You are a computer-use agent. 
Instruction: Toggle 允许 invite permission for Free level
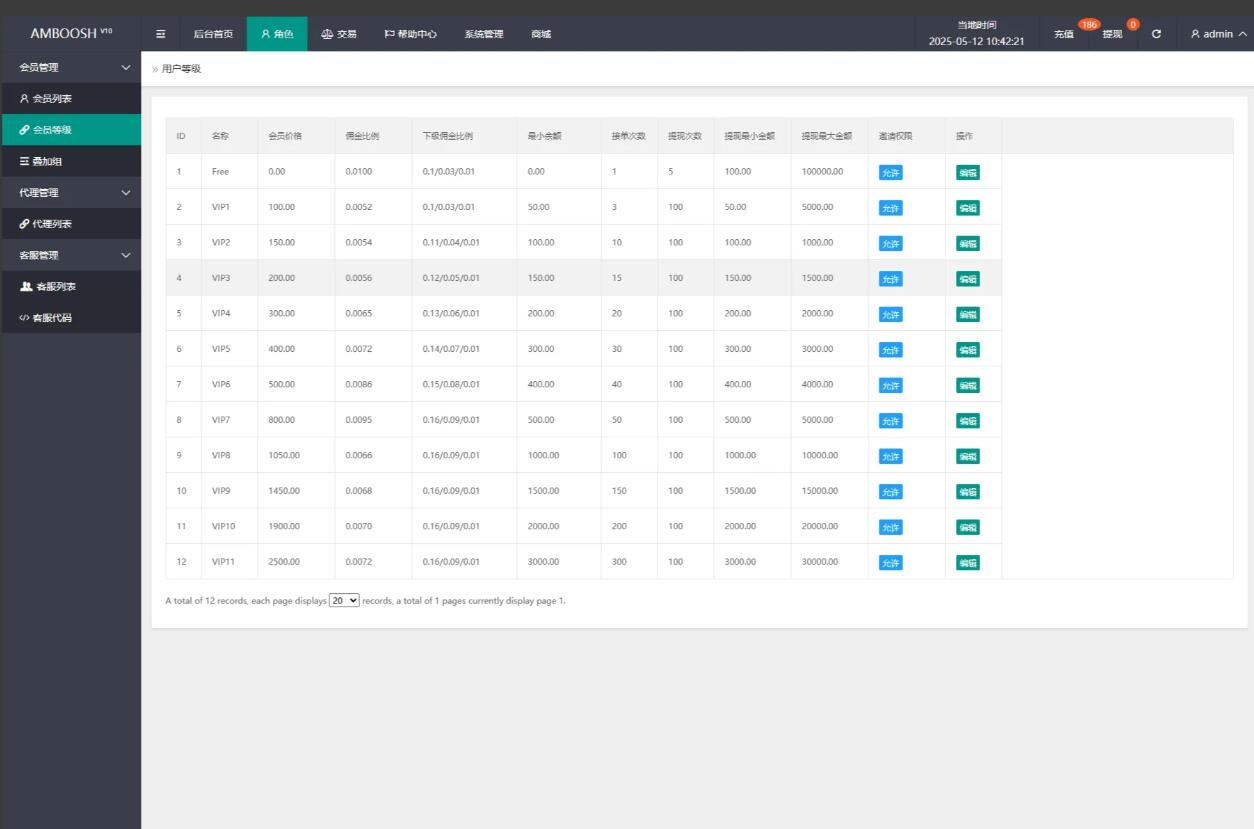[890, 172]
